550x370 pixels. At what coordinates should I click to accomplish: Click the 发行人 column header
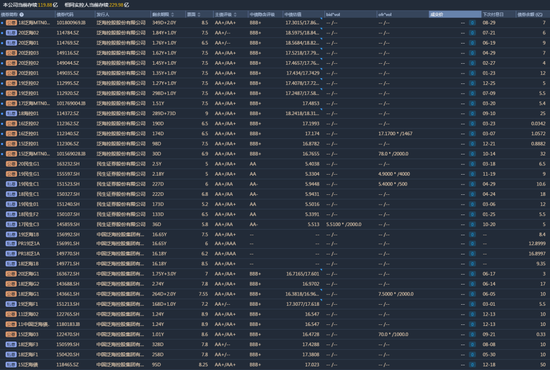click(103, 14)
